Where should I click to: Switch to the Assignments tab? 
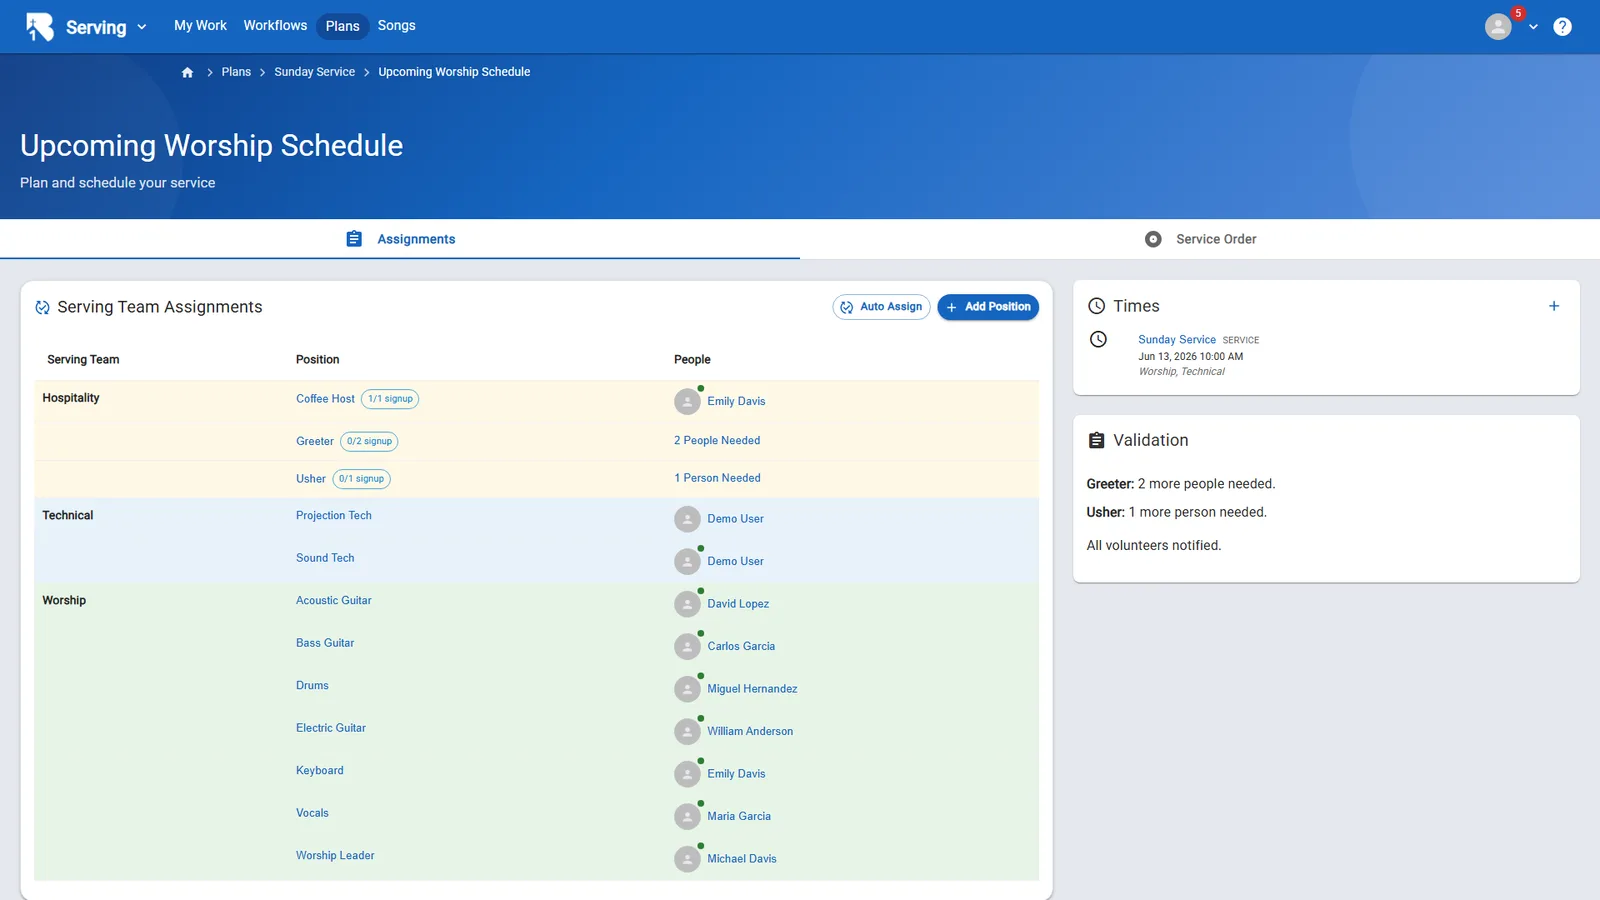click(x=400, y=239)
